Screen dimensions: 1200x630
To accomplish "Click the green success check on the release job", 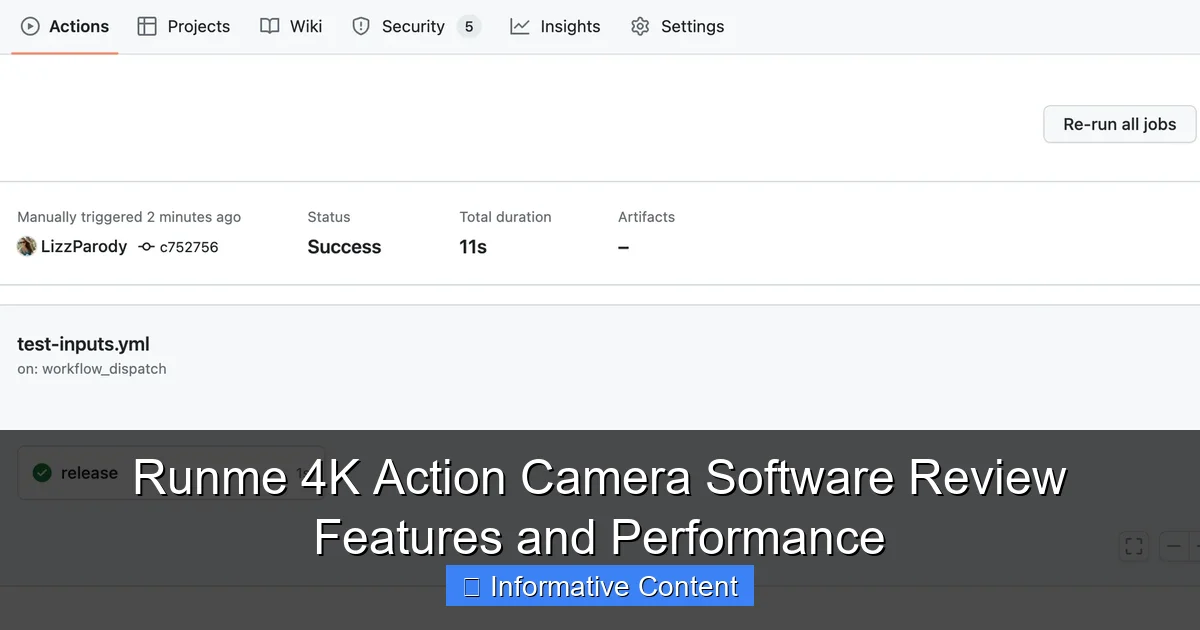I will [x=42, y=472].
